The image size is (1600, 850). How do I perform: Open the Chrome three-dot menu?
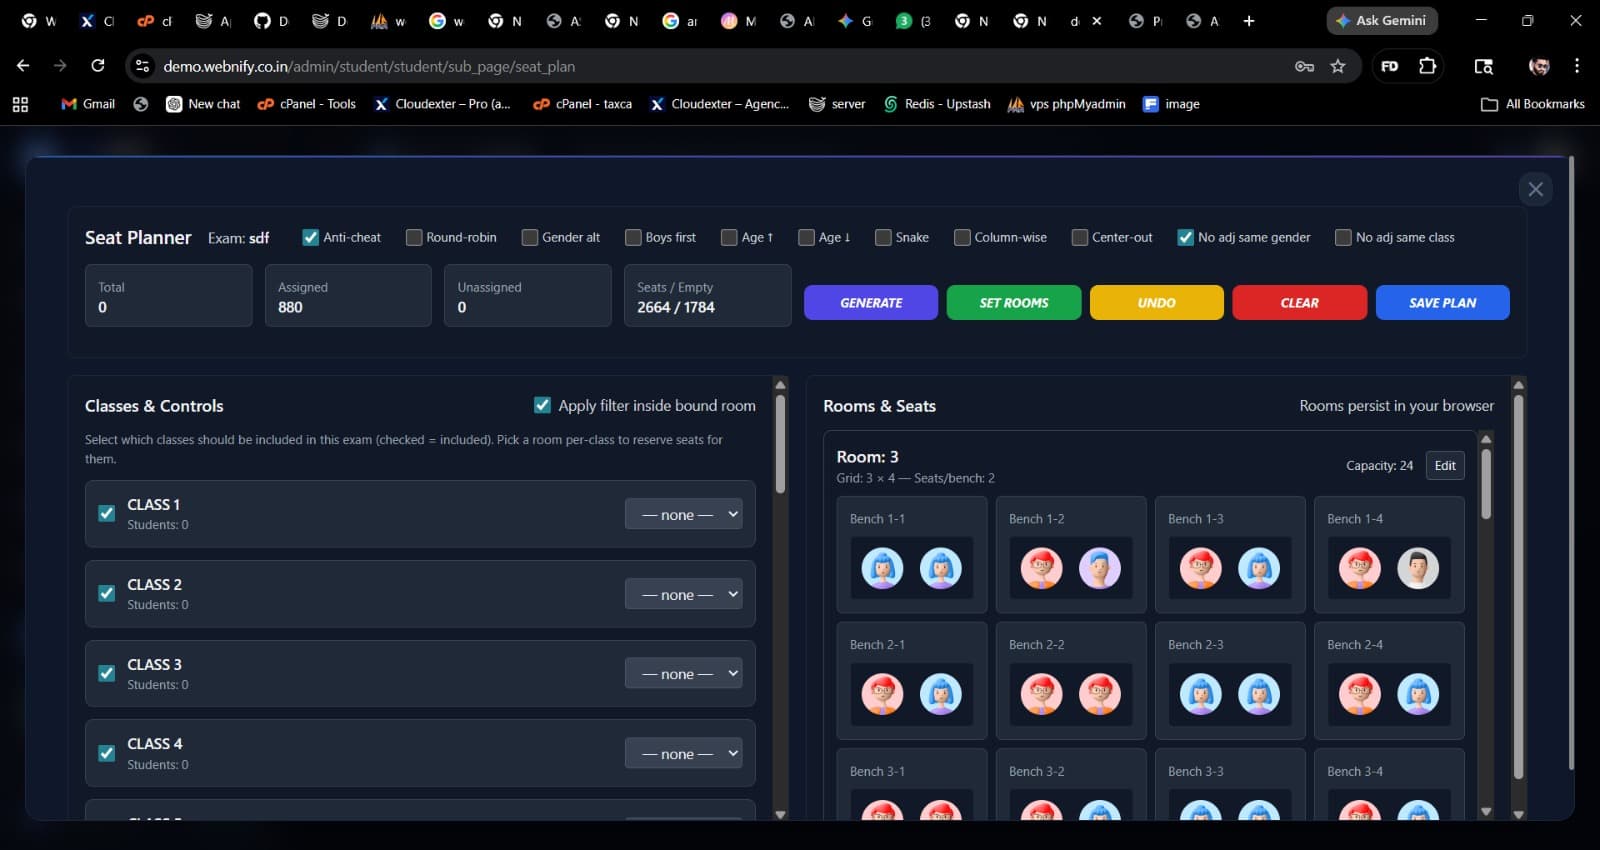[1577, 66]
